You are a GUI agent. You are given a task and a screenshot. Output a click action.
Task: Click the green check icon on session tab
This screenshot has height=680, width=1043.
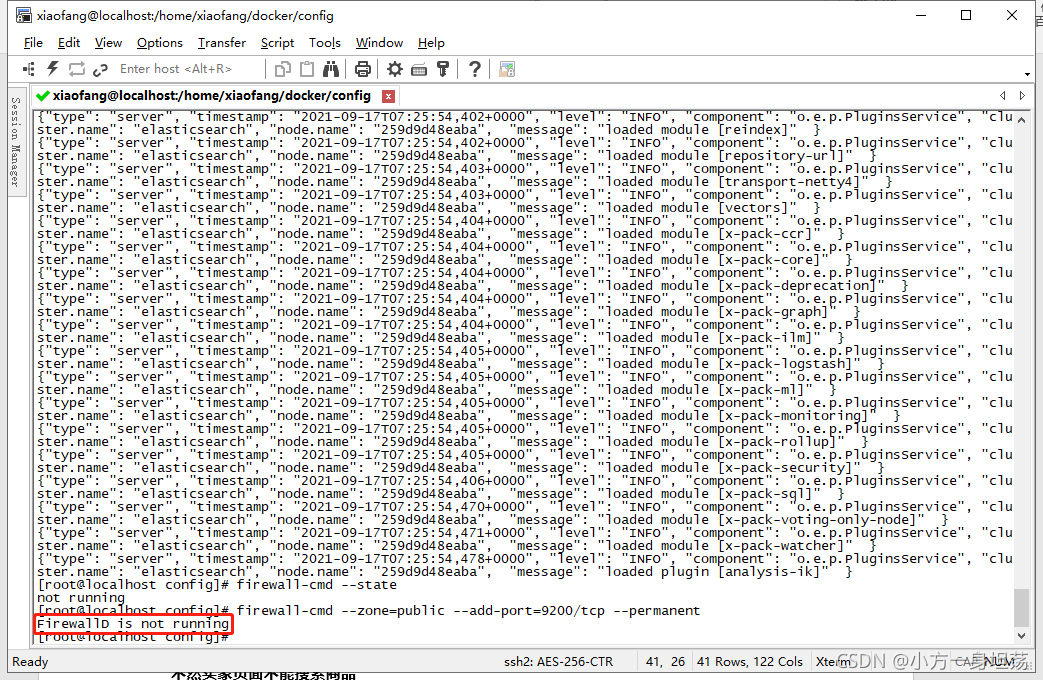[43, 96]
